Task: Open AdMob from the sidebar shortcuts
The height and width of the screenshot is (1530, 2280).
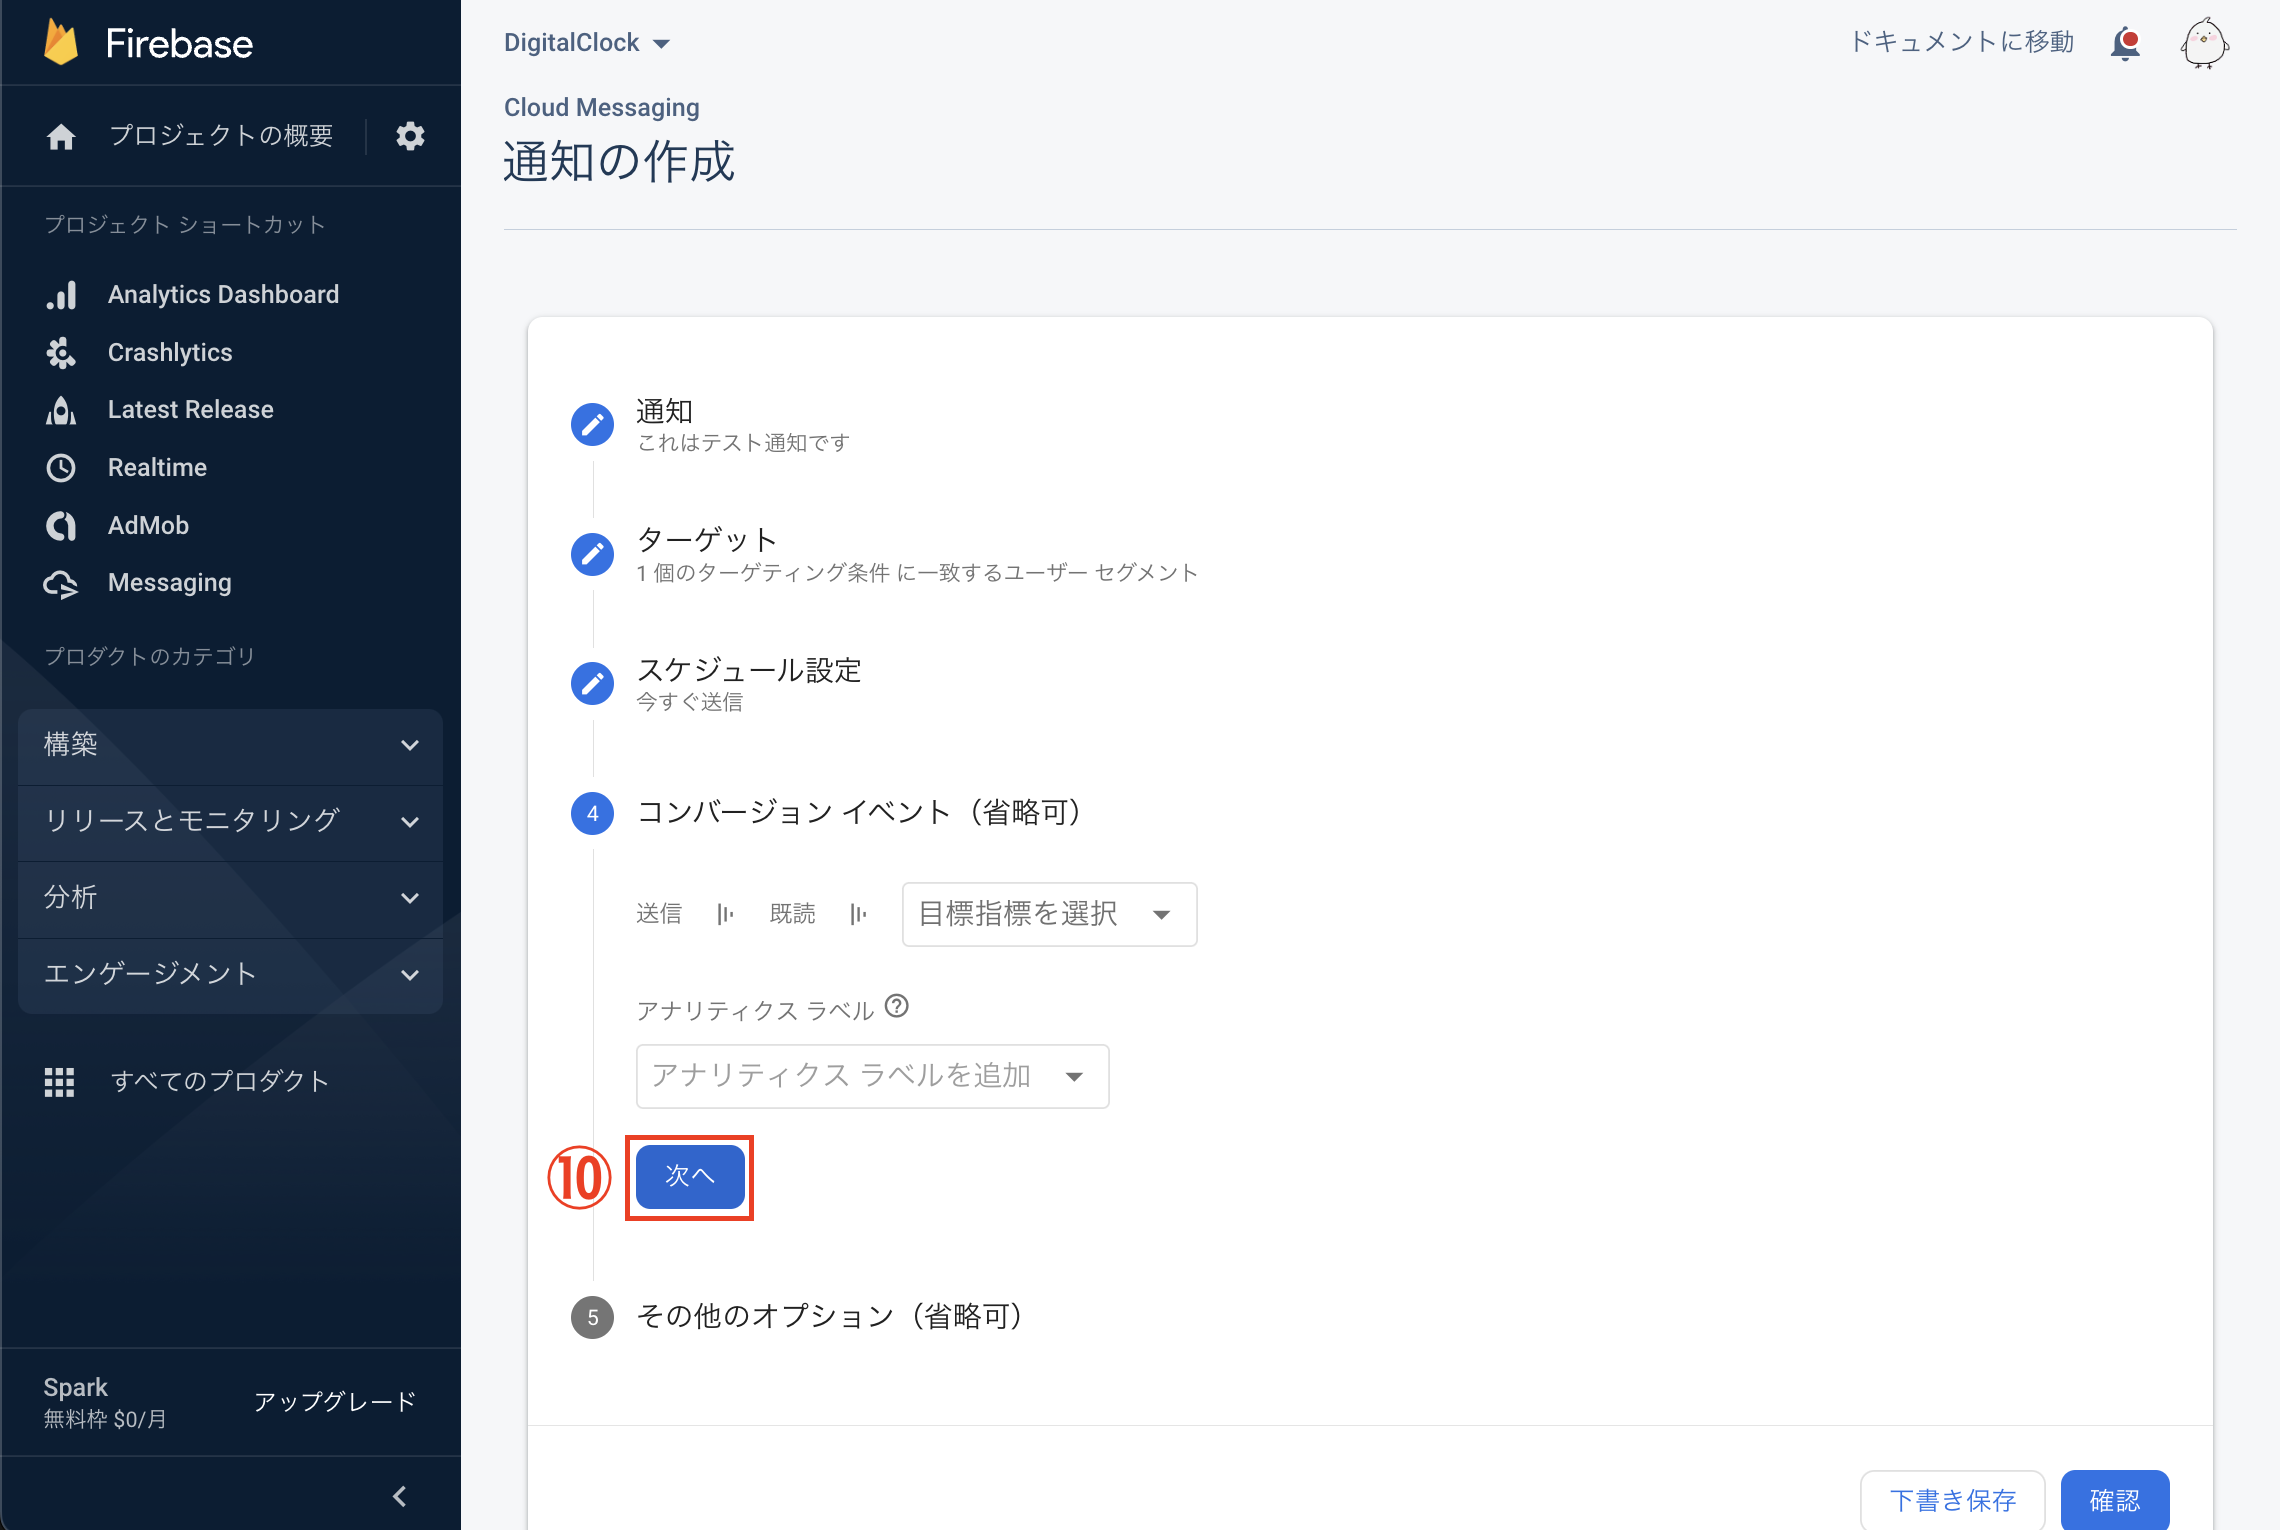Action: 147,525
